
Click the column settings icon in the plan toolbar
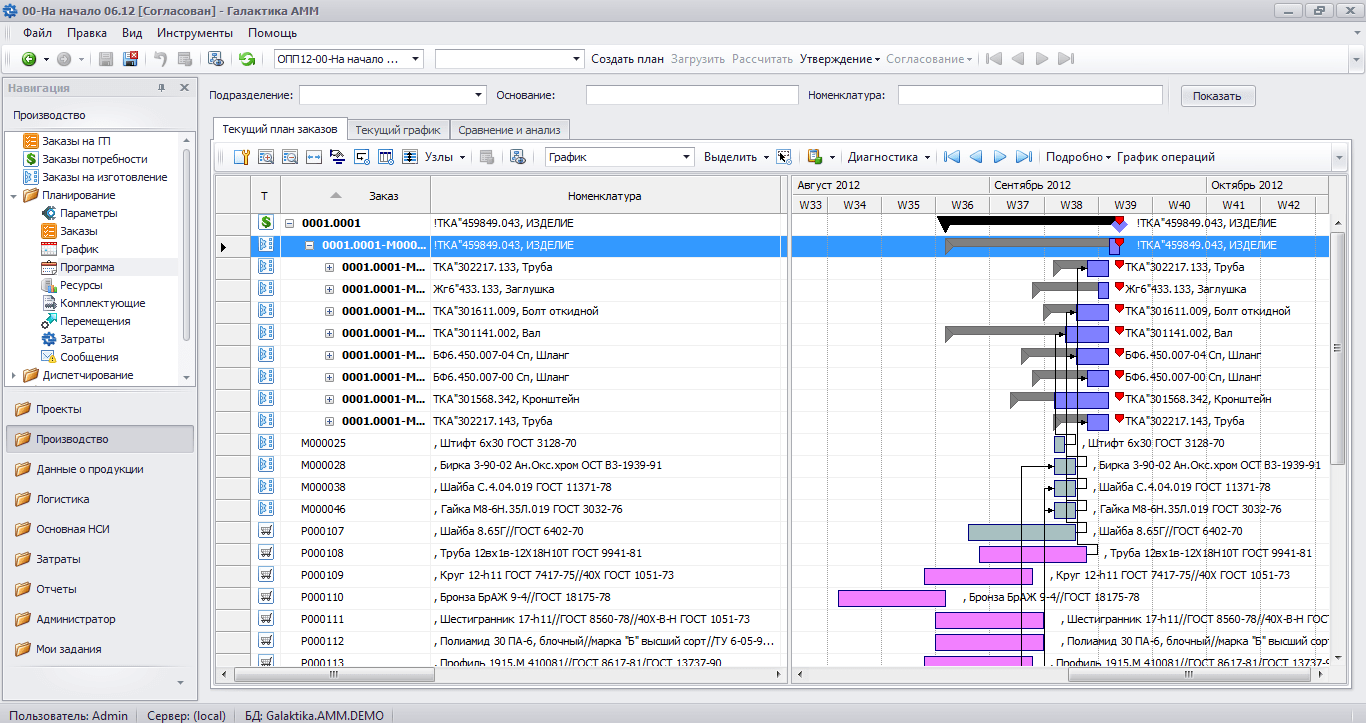385,157
